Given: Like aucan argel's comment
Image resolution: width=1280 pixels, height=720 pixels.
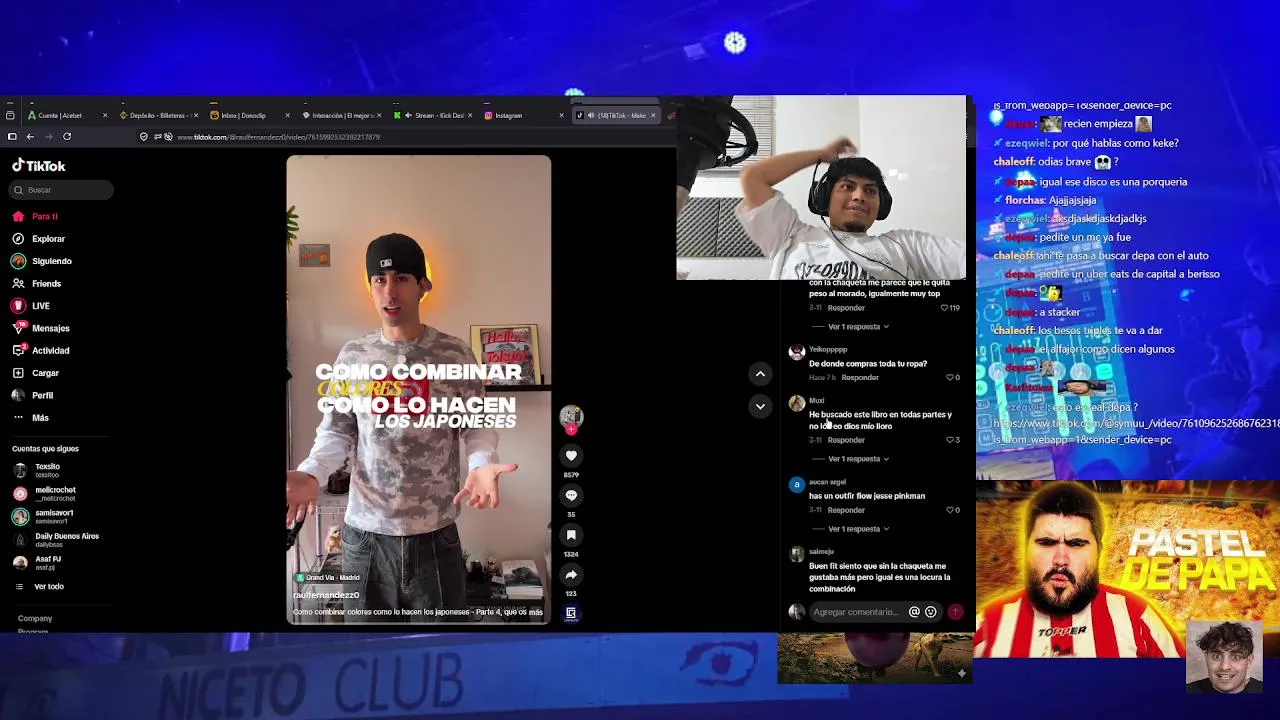Looking at the screenshot, I should click(x=949, y=510).
